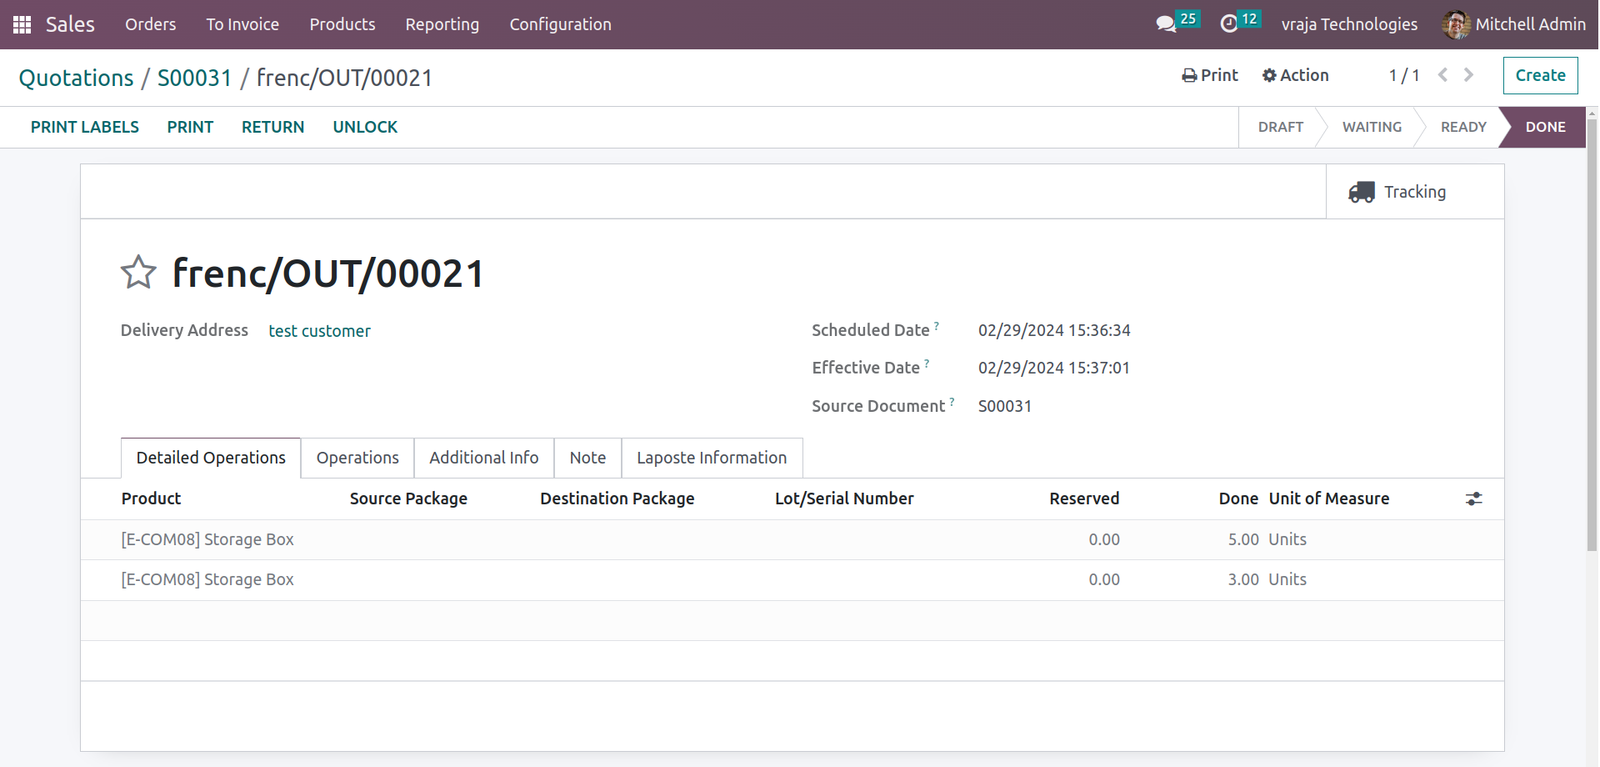Open the test customer delivery address link
1600x767 pixels.
point(319,331)
